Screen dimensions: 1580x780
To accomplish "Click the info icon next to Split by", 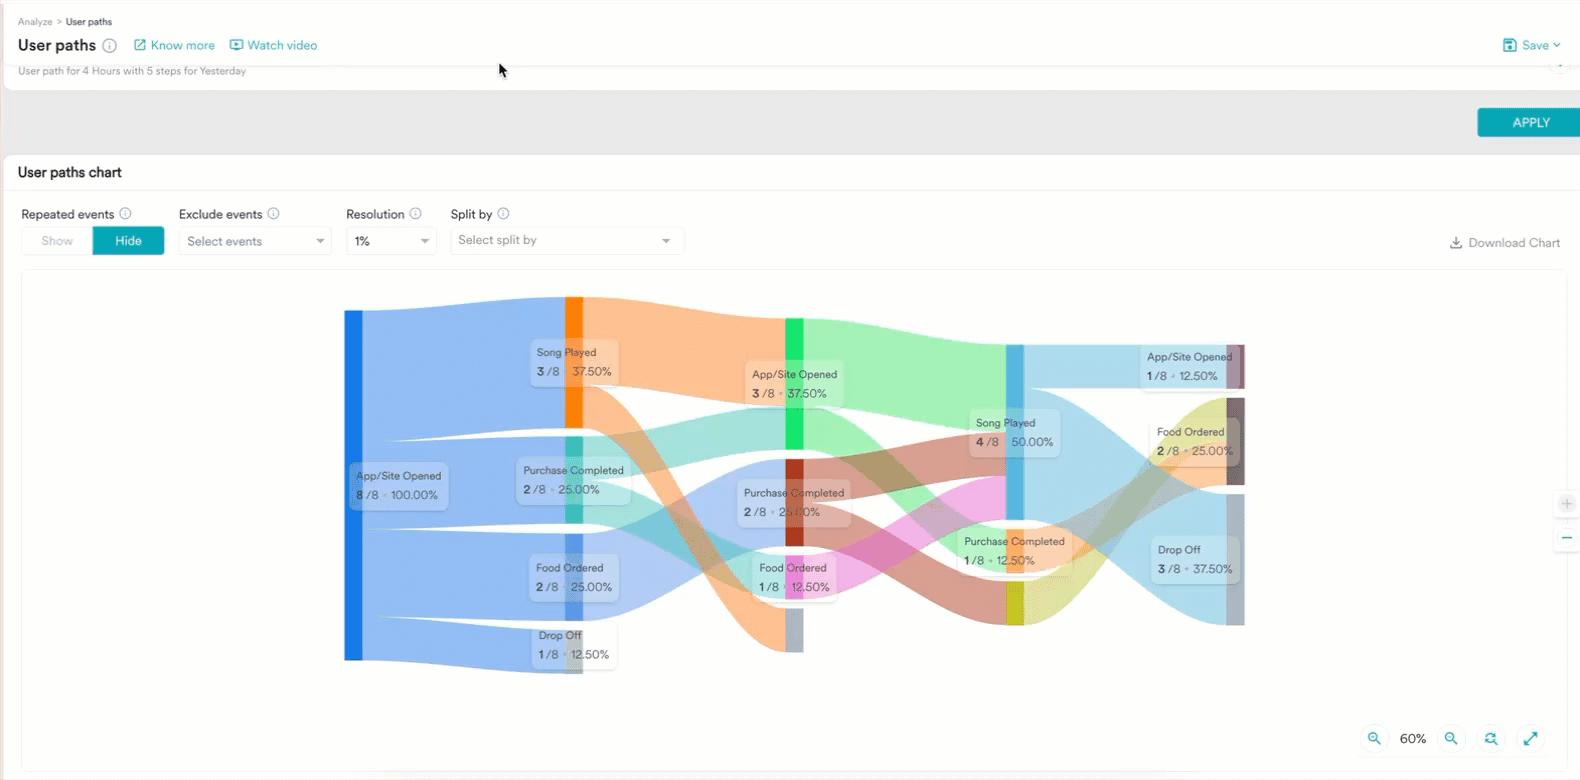I will (x=503, y=214).
